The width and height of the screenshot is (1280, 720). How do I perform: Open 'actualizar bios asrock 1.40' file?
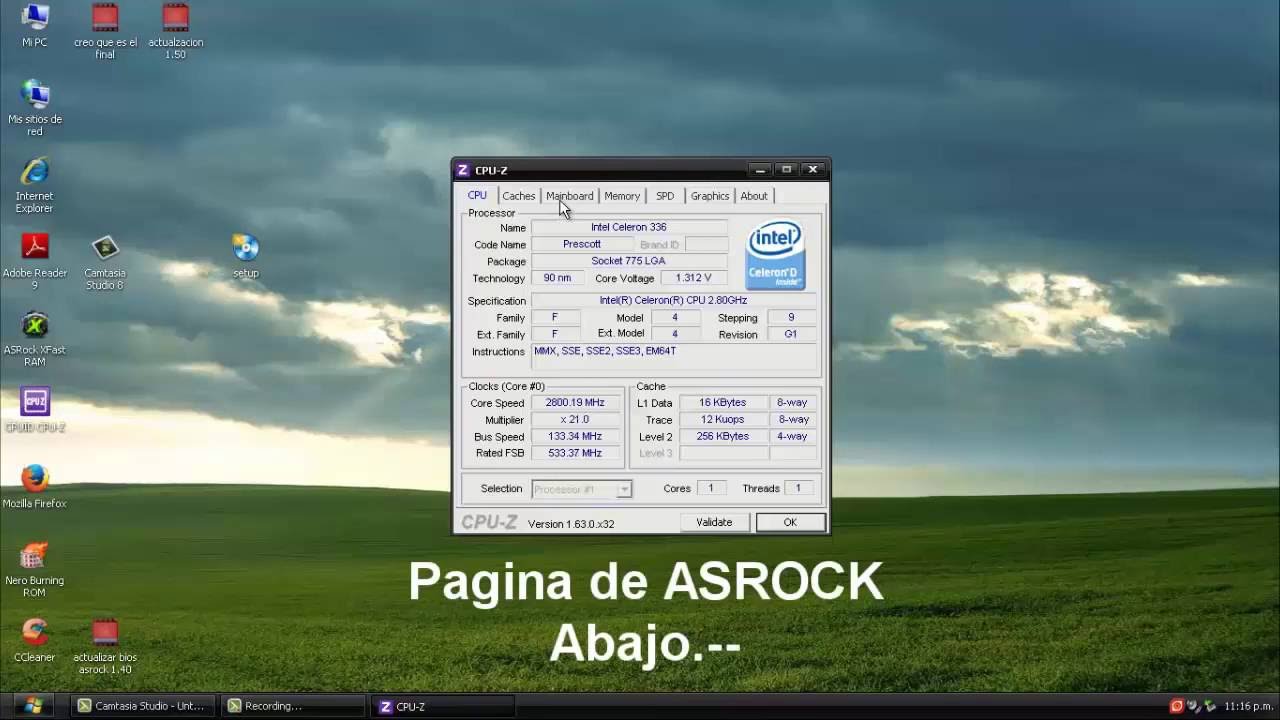(105, 646)
